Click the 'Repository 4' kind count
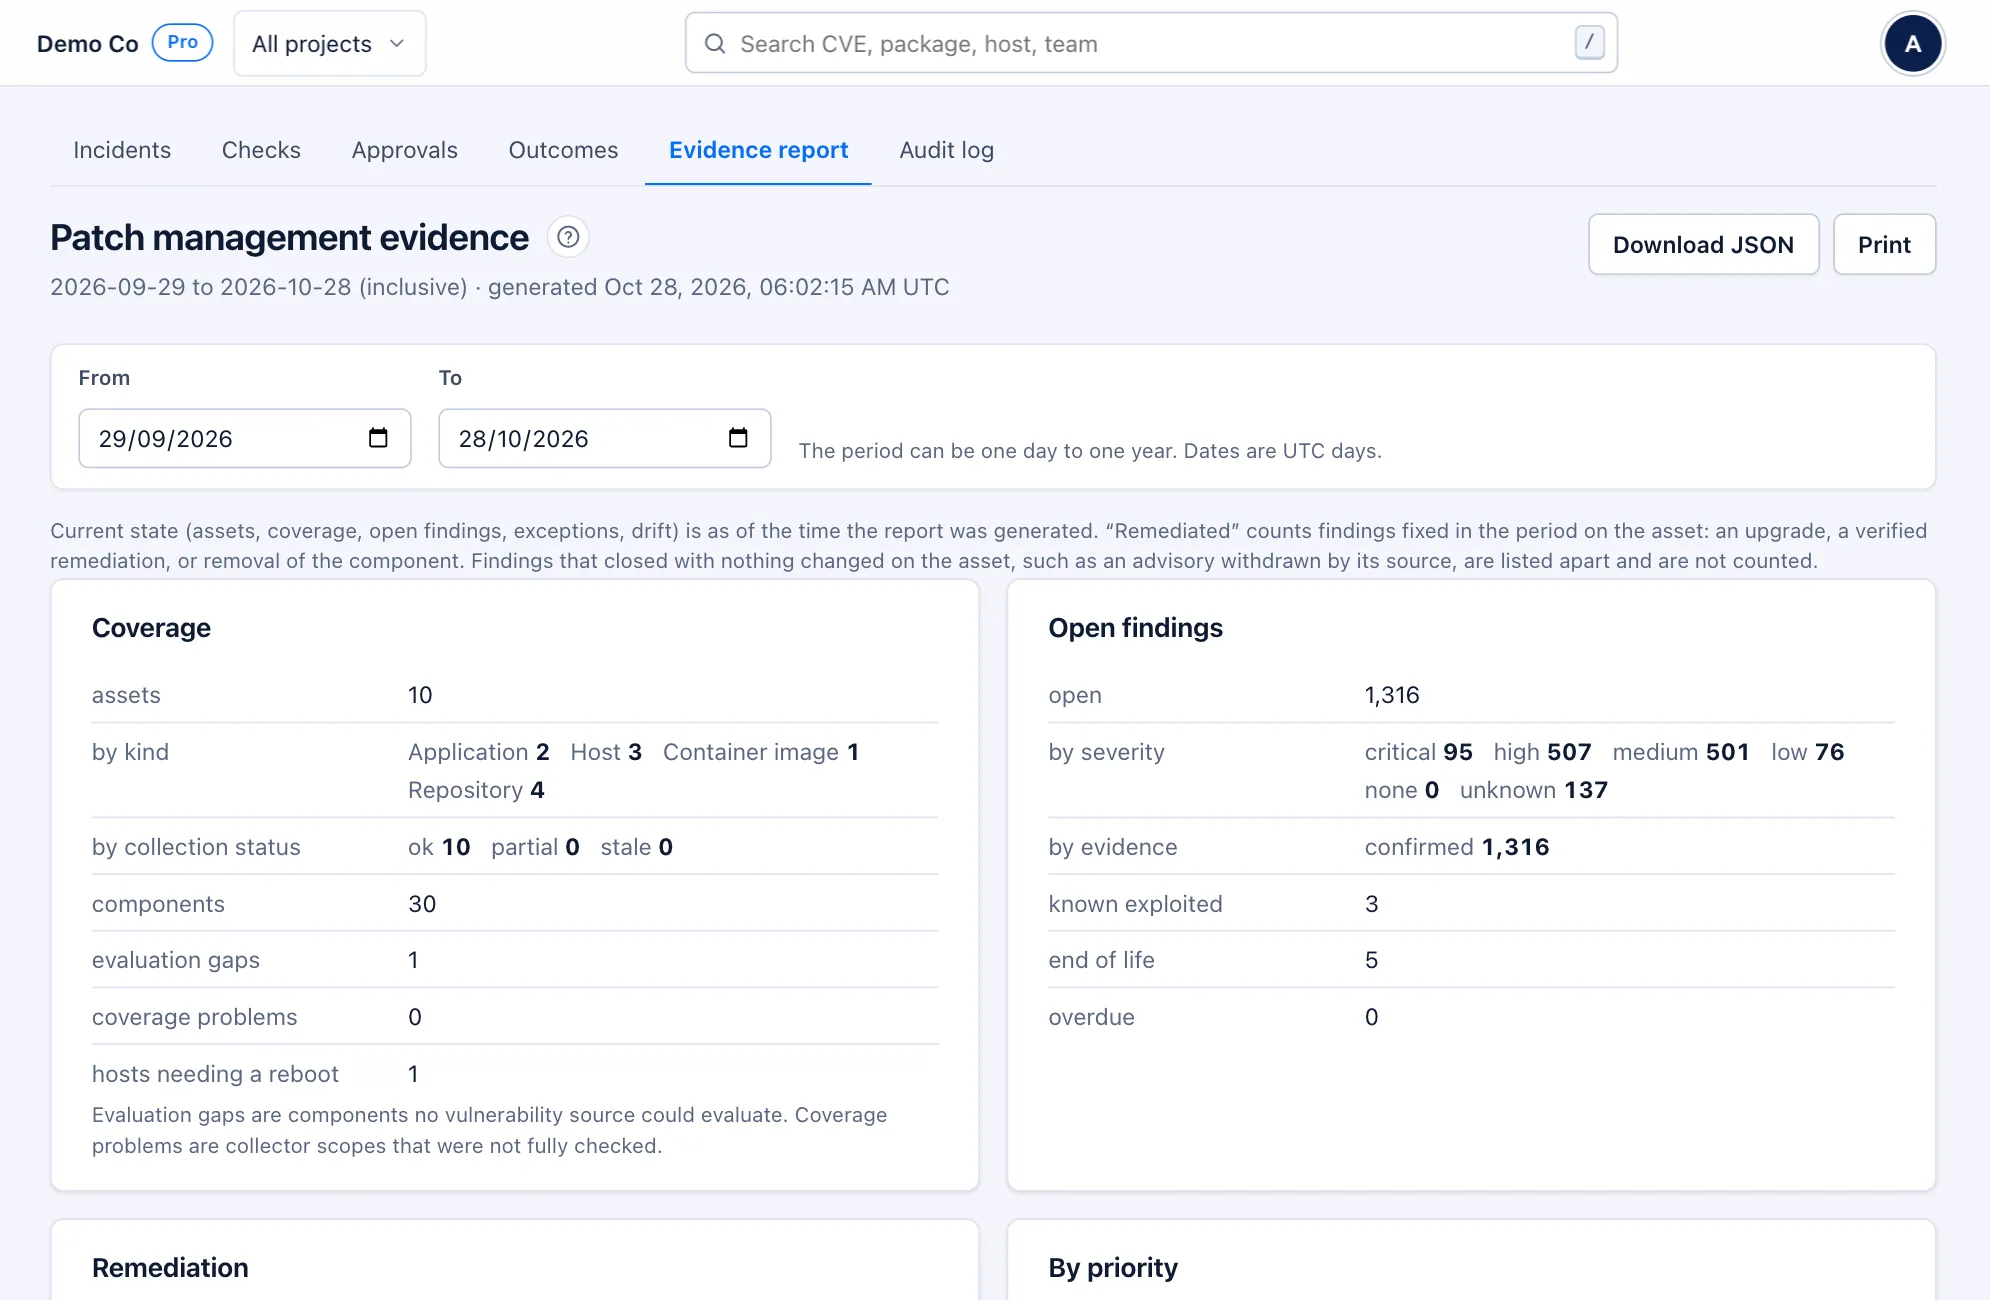The height and width of the screenshot is (1300, 1990). [476, 790]
